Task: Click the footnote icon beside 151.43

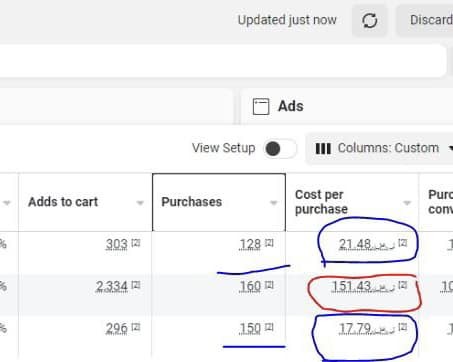Action: (403, 285)
